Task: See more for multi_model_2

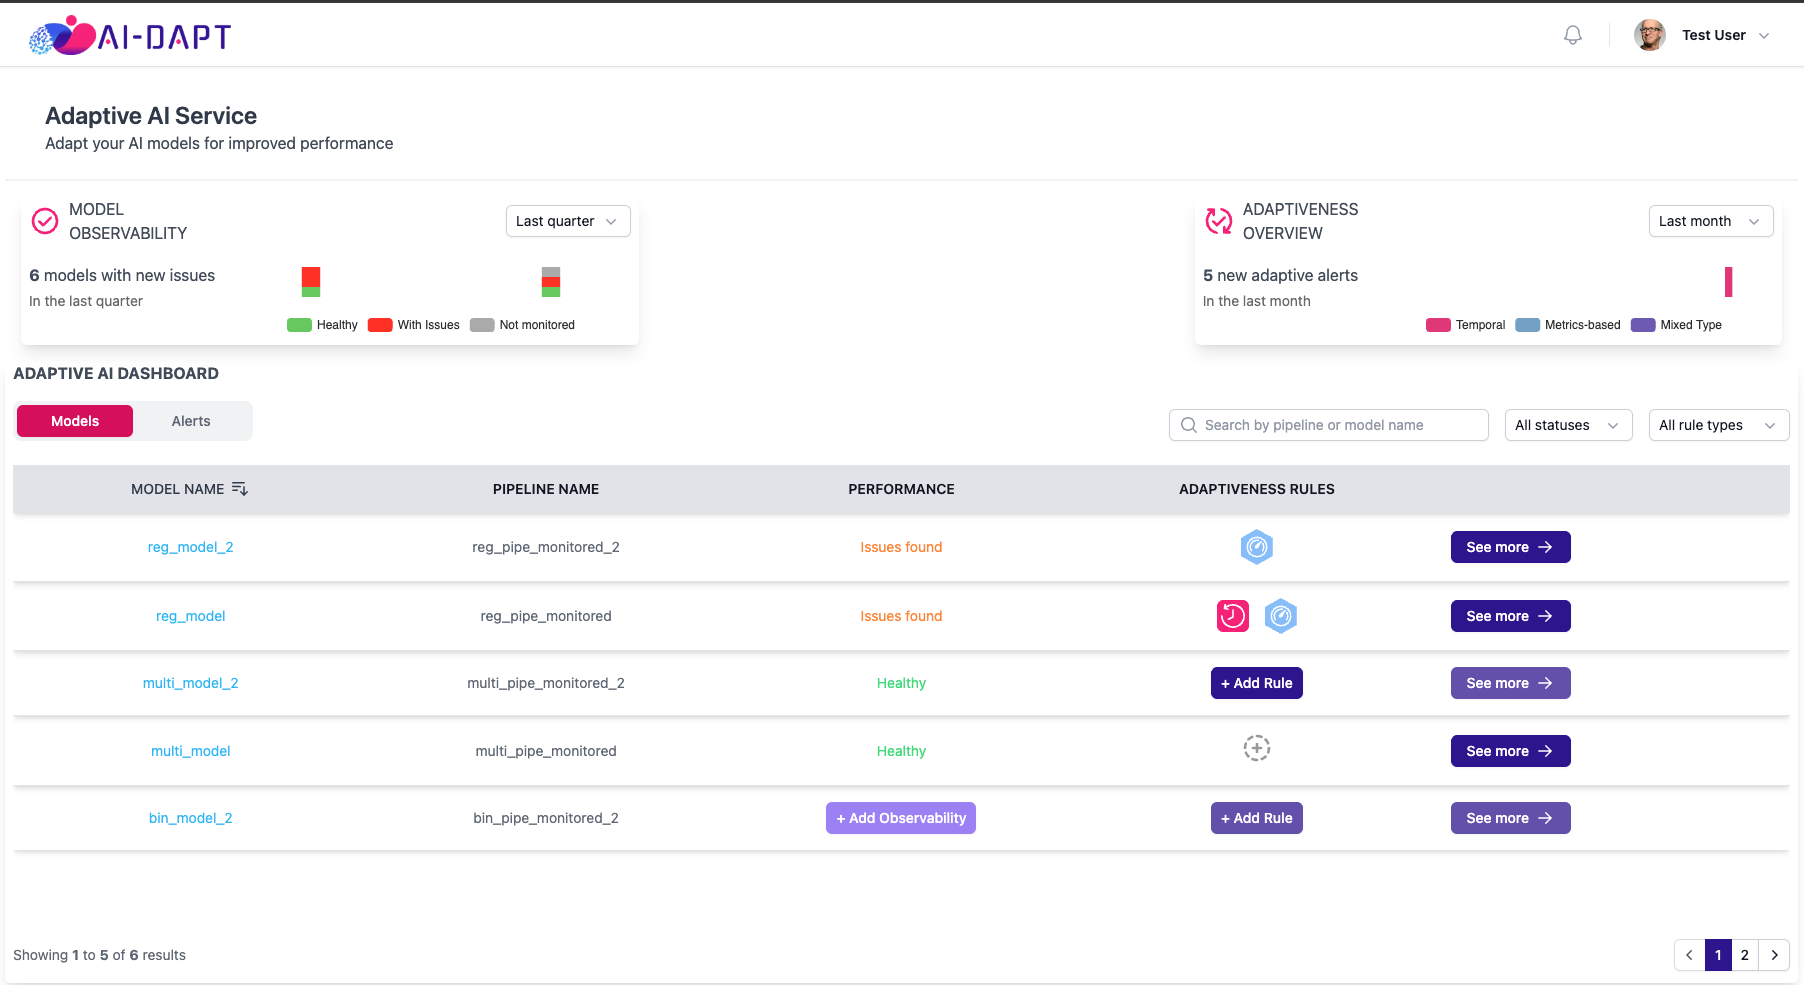Action: pos(1511,683)
